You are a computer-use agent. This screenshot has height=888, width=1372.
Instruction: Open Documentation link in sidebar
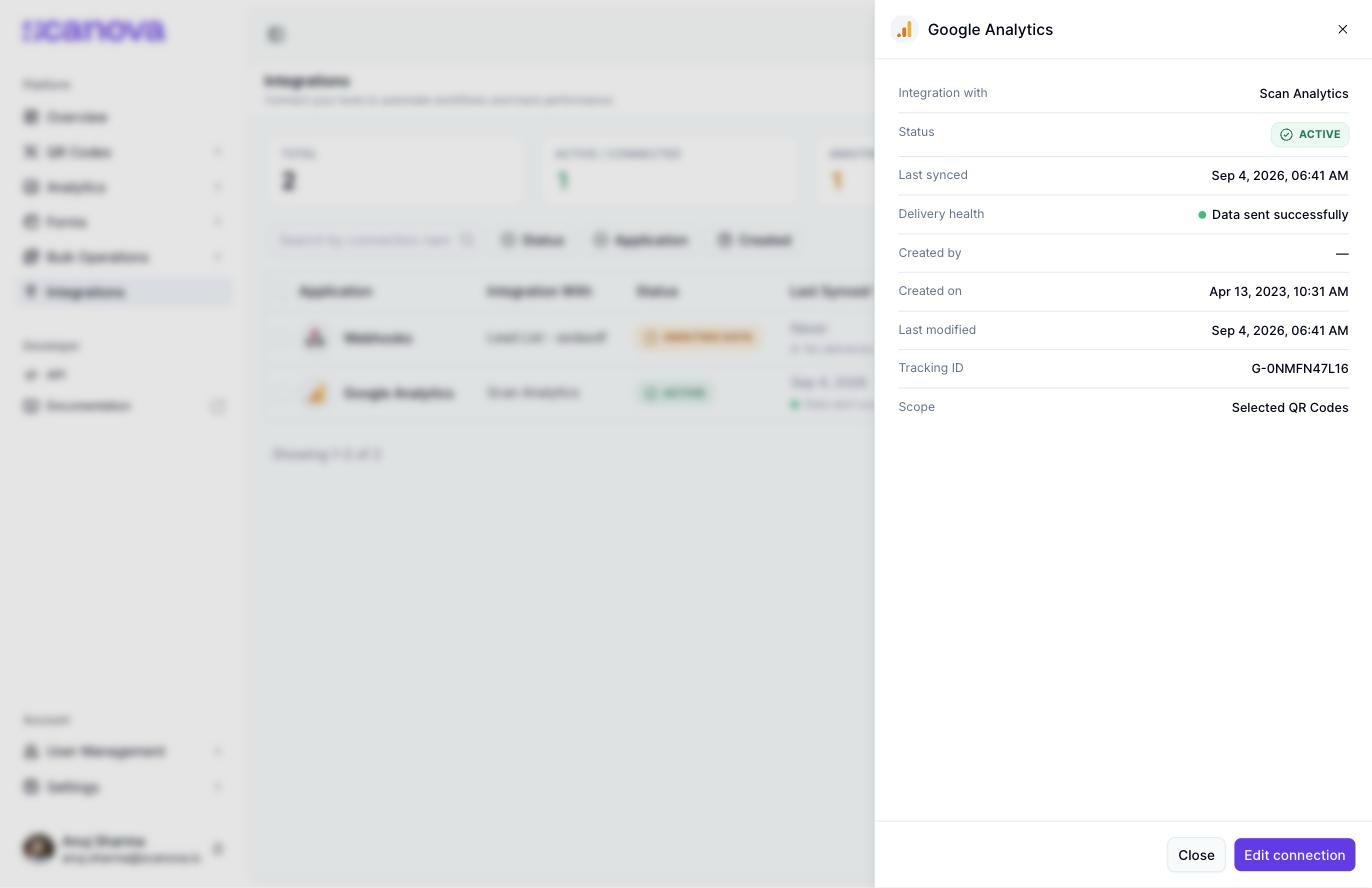coord(124,406)
